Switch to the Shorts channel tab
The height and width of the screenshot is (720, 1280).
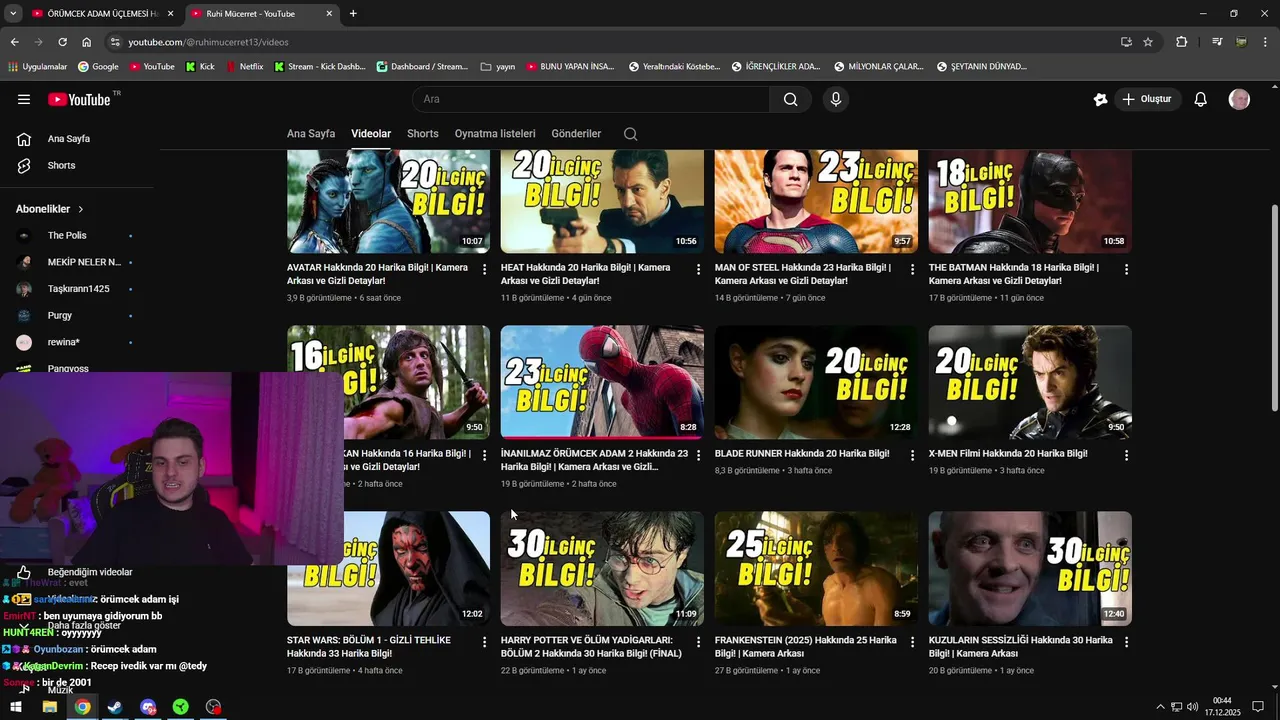[x=423, y=134]
